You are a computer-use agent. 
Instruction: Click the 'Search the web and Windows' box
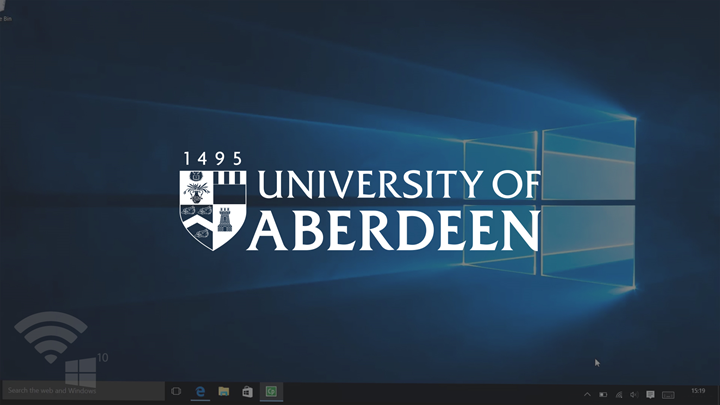pos(82,390)
